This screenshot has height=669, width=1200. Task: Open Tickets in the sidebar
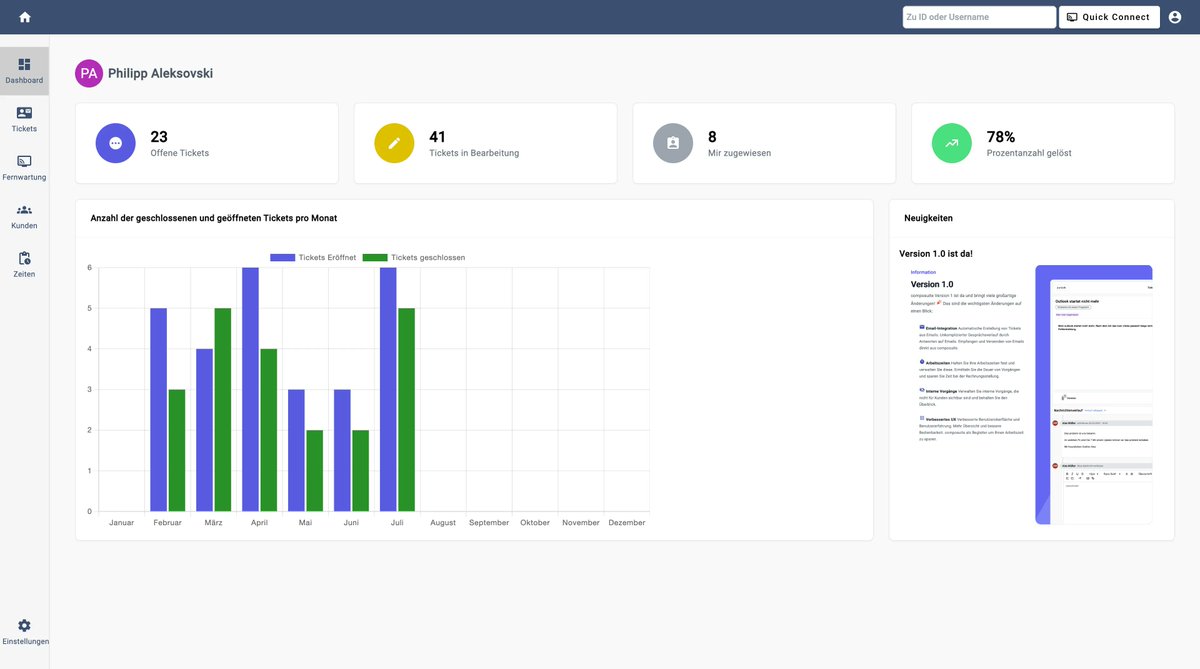click(24, 120)
